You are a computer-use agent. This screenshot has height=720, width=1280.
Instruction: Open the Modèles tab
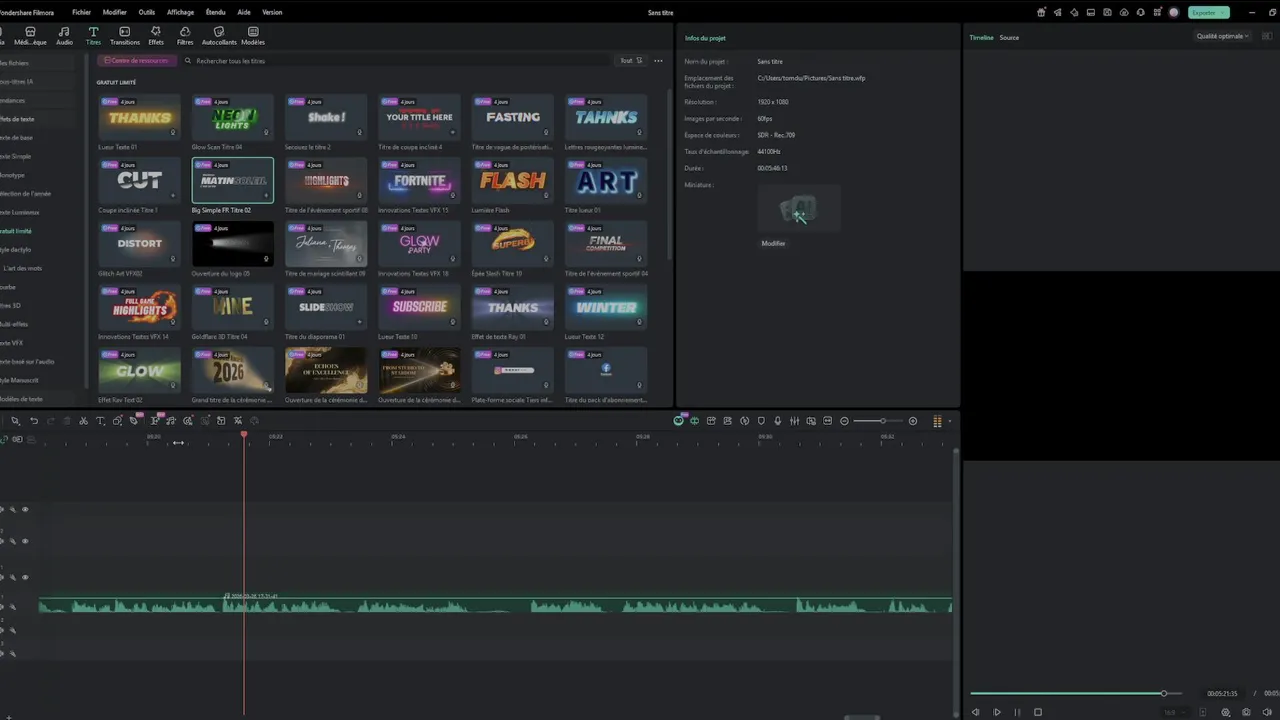tap(253, 36)
